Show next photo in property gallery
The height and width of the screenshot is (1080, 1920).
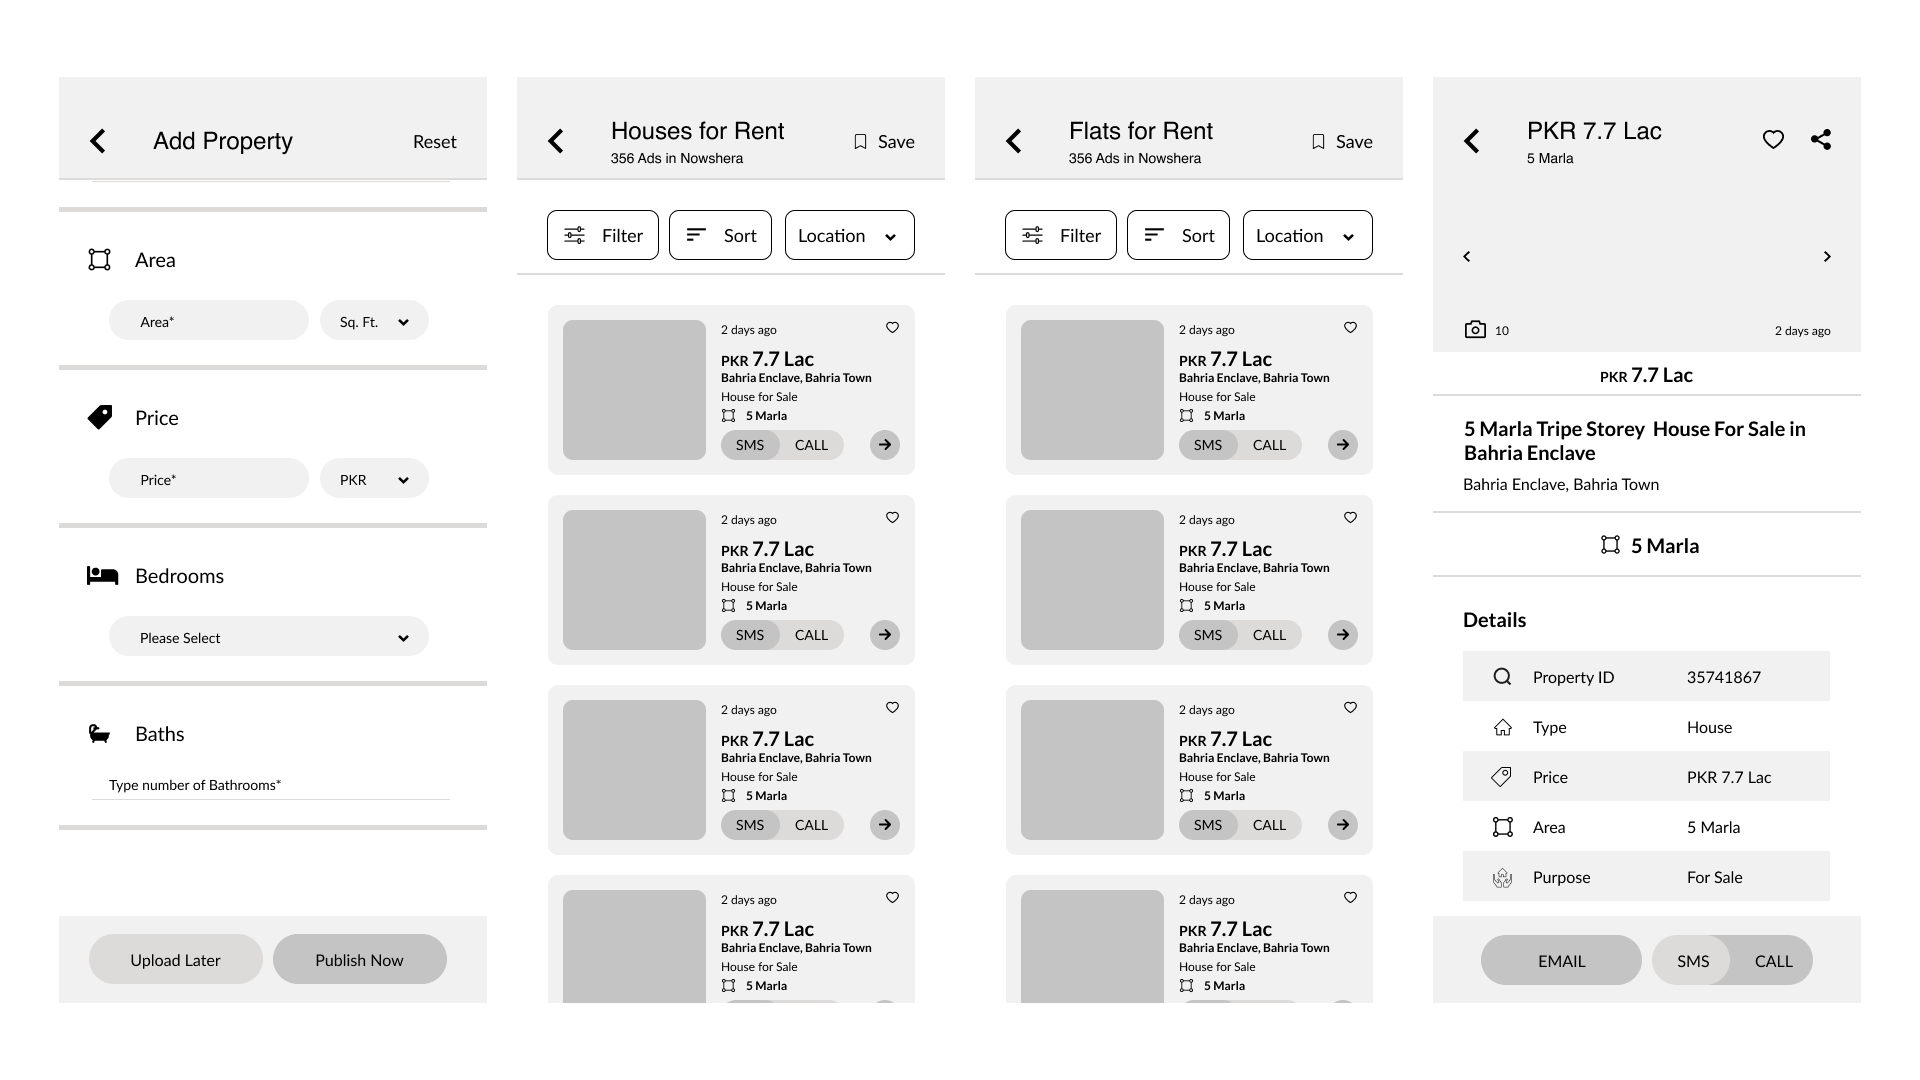click(x=1827, y=257)
